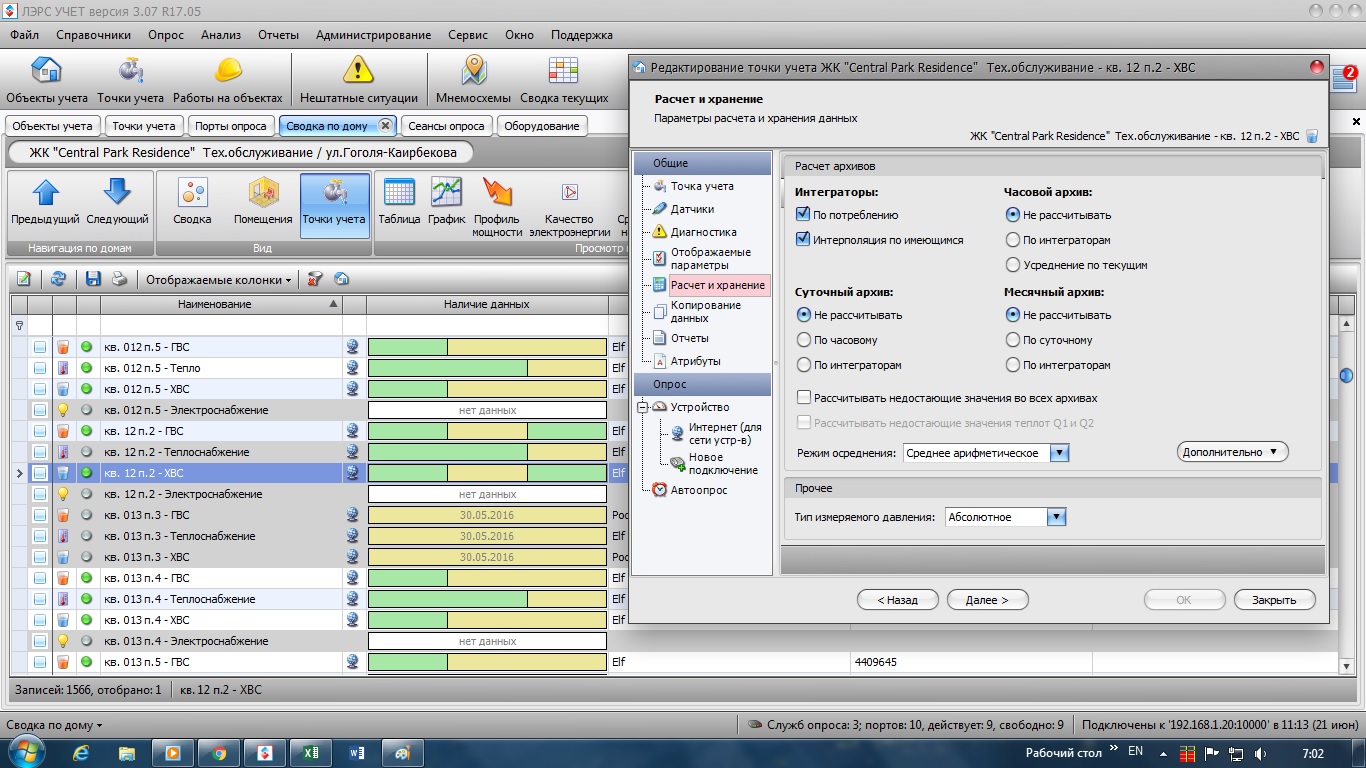1366x768 pixels.
Task: Open Excel from the Windows taskbar
Action: pyautogui.click(x=311, y=753)
